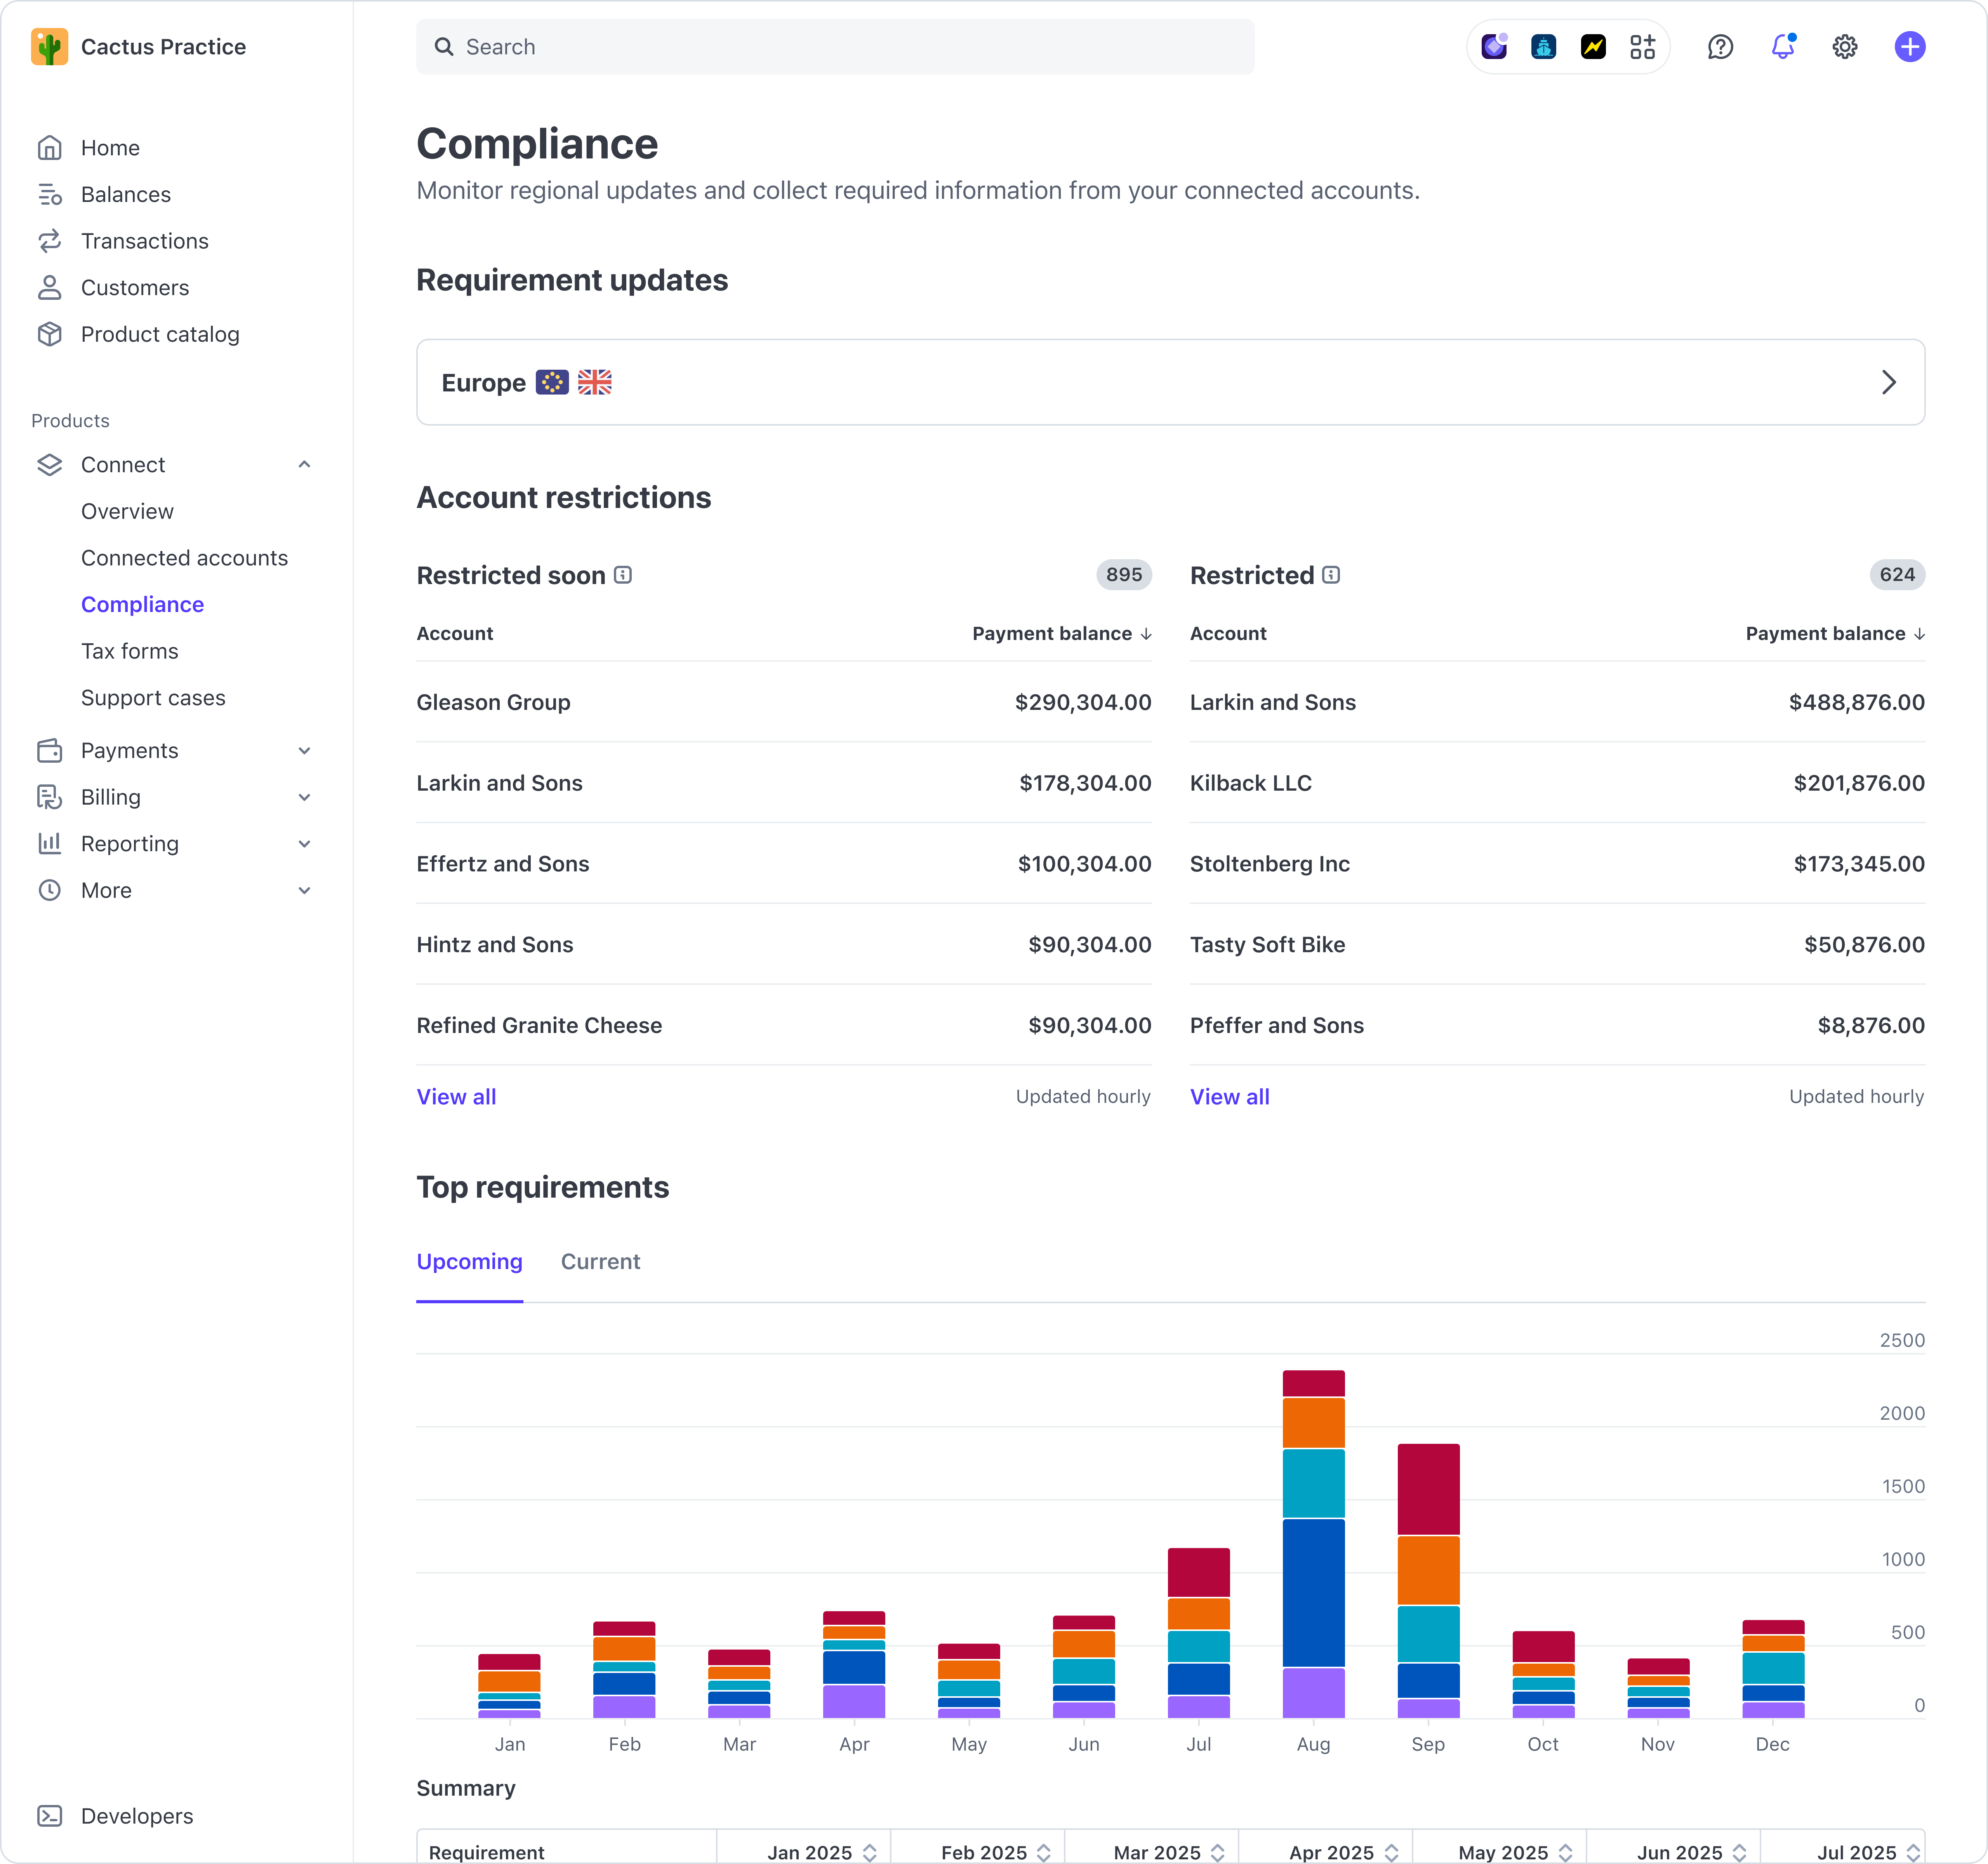Collapse the Connect section

point(304,464)
